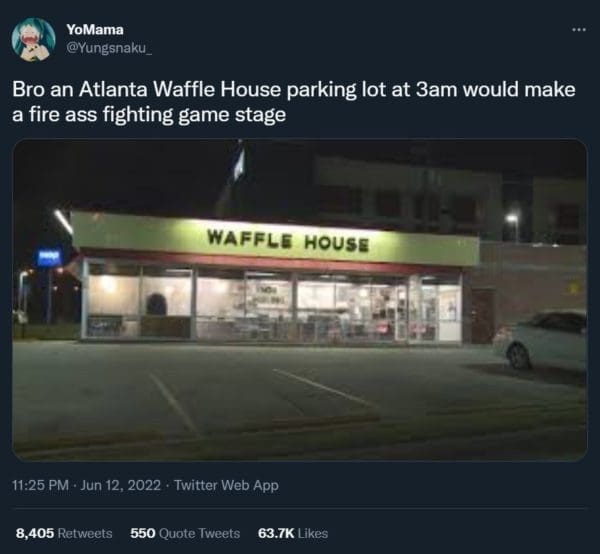Click the Retweets count number 8,405
Image resolution: width=600 pixels, height=554 pixels.
(35, 533)
